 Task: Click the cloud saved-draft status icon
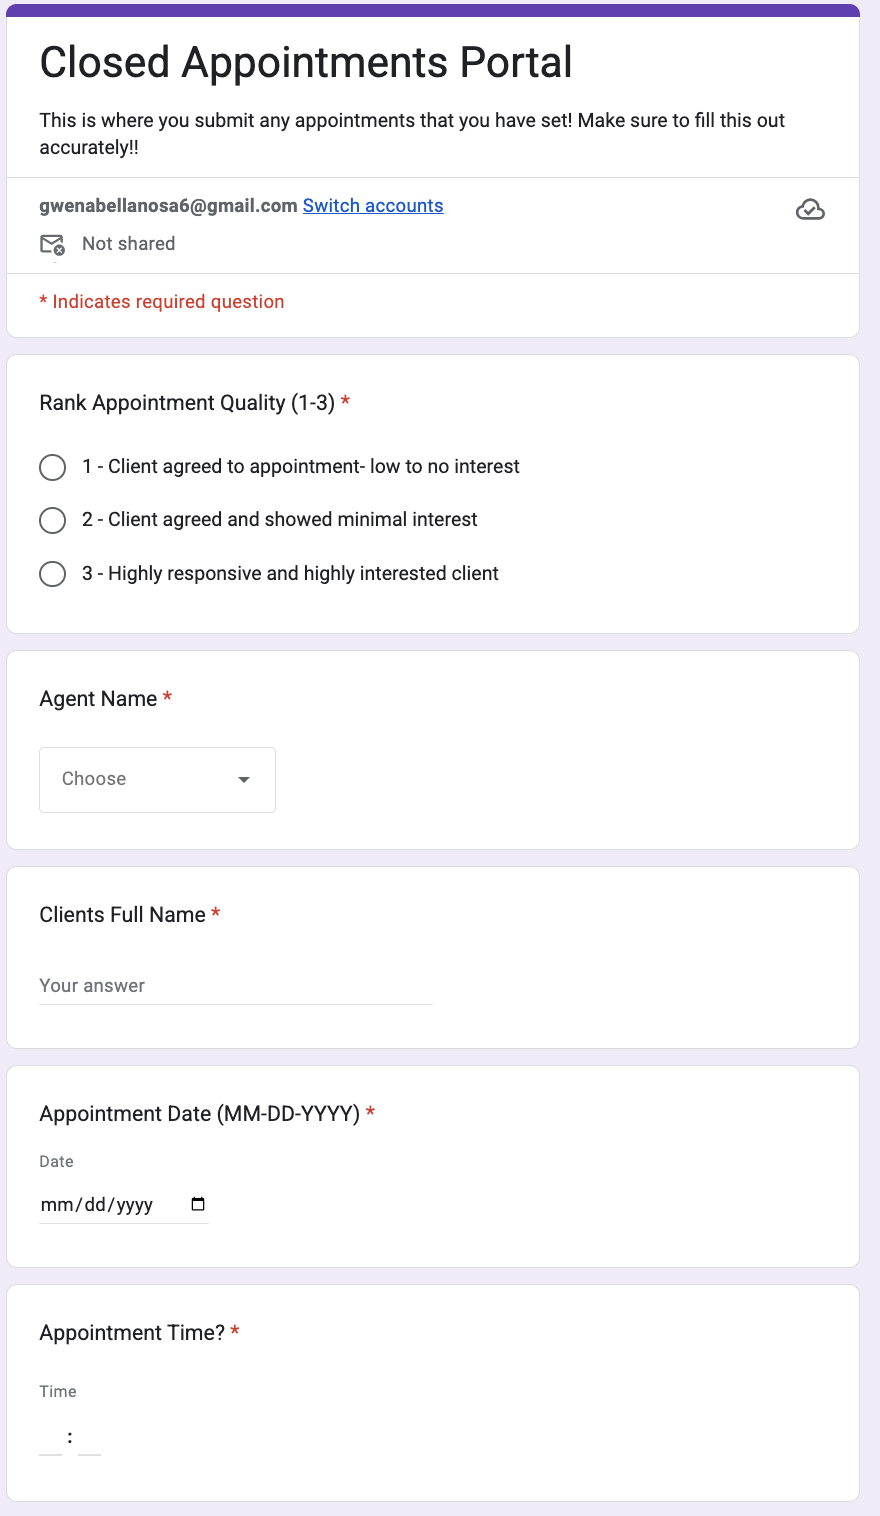pos(810,209)
